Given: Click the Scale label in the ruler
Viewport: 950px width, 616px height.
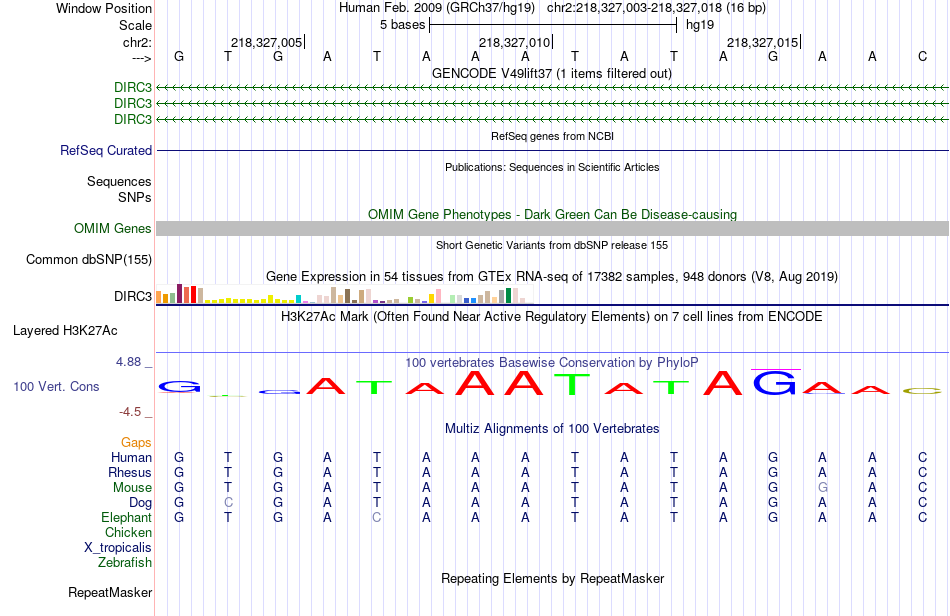Looking at the screenshot, I should (135, 25).
